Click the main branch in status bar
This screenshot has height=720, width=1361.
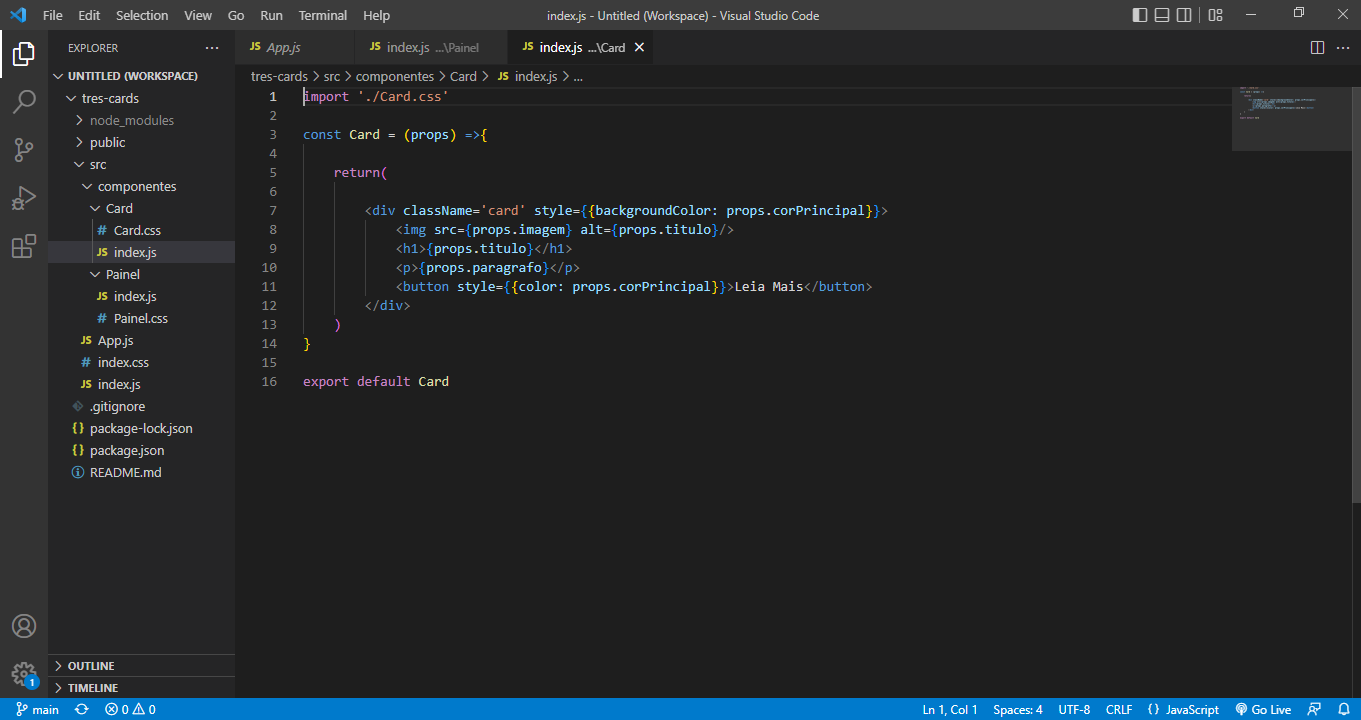37,708
